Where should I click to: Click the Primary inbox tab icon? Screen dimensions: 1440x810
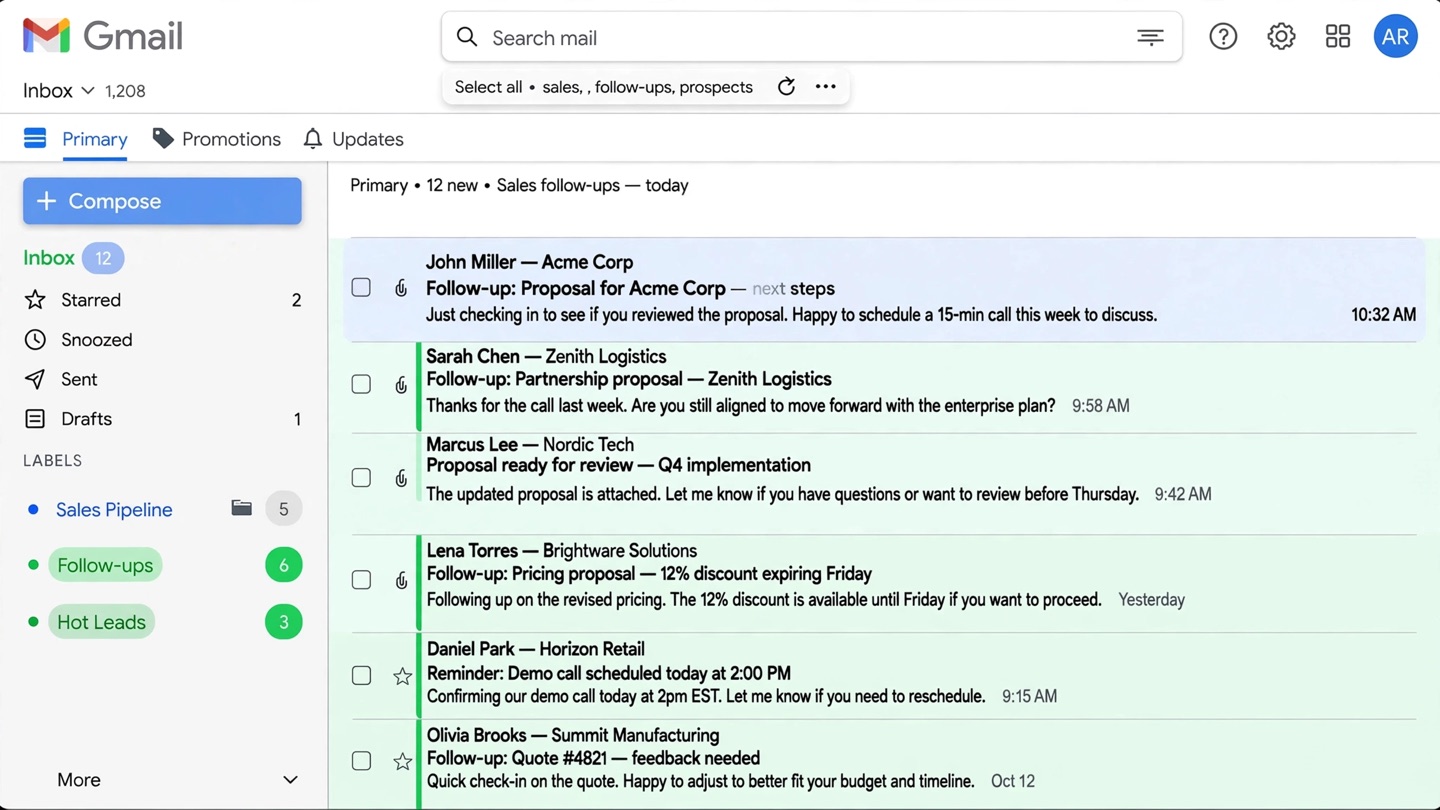(35, 138)
